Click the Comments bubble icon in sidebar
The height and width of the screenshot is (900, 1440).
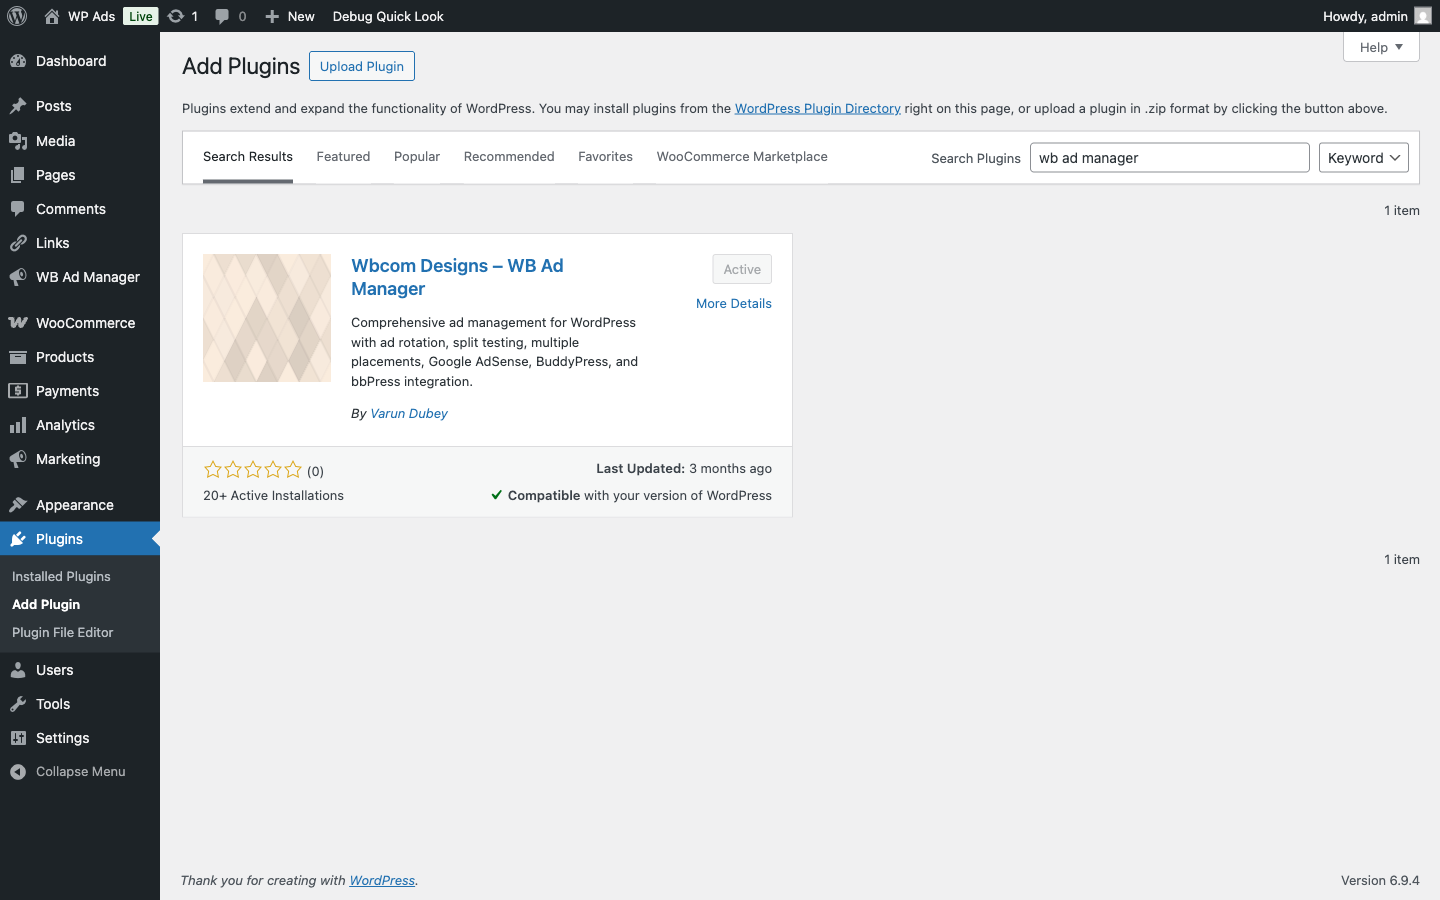[x=18, y=209]
